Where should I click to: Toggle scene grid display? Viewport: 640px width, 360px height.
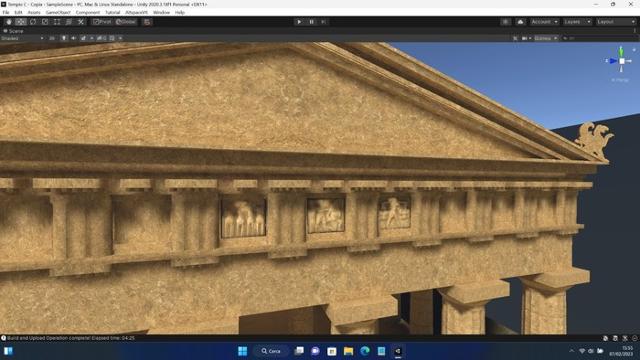click(112, 38)
